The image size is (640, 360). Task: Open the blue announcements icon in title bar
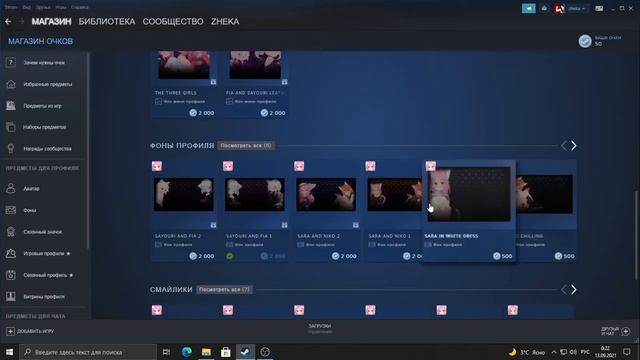coord(529,8)
